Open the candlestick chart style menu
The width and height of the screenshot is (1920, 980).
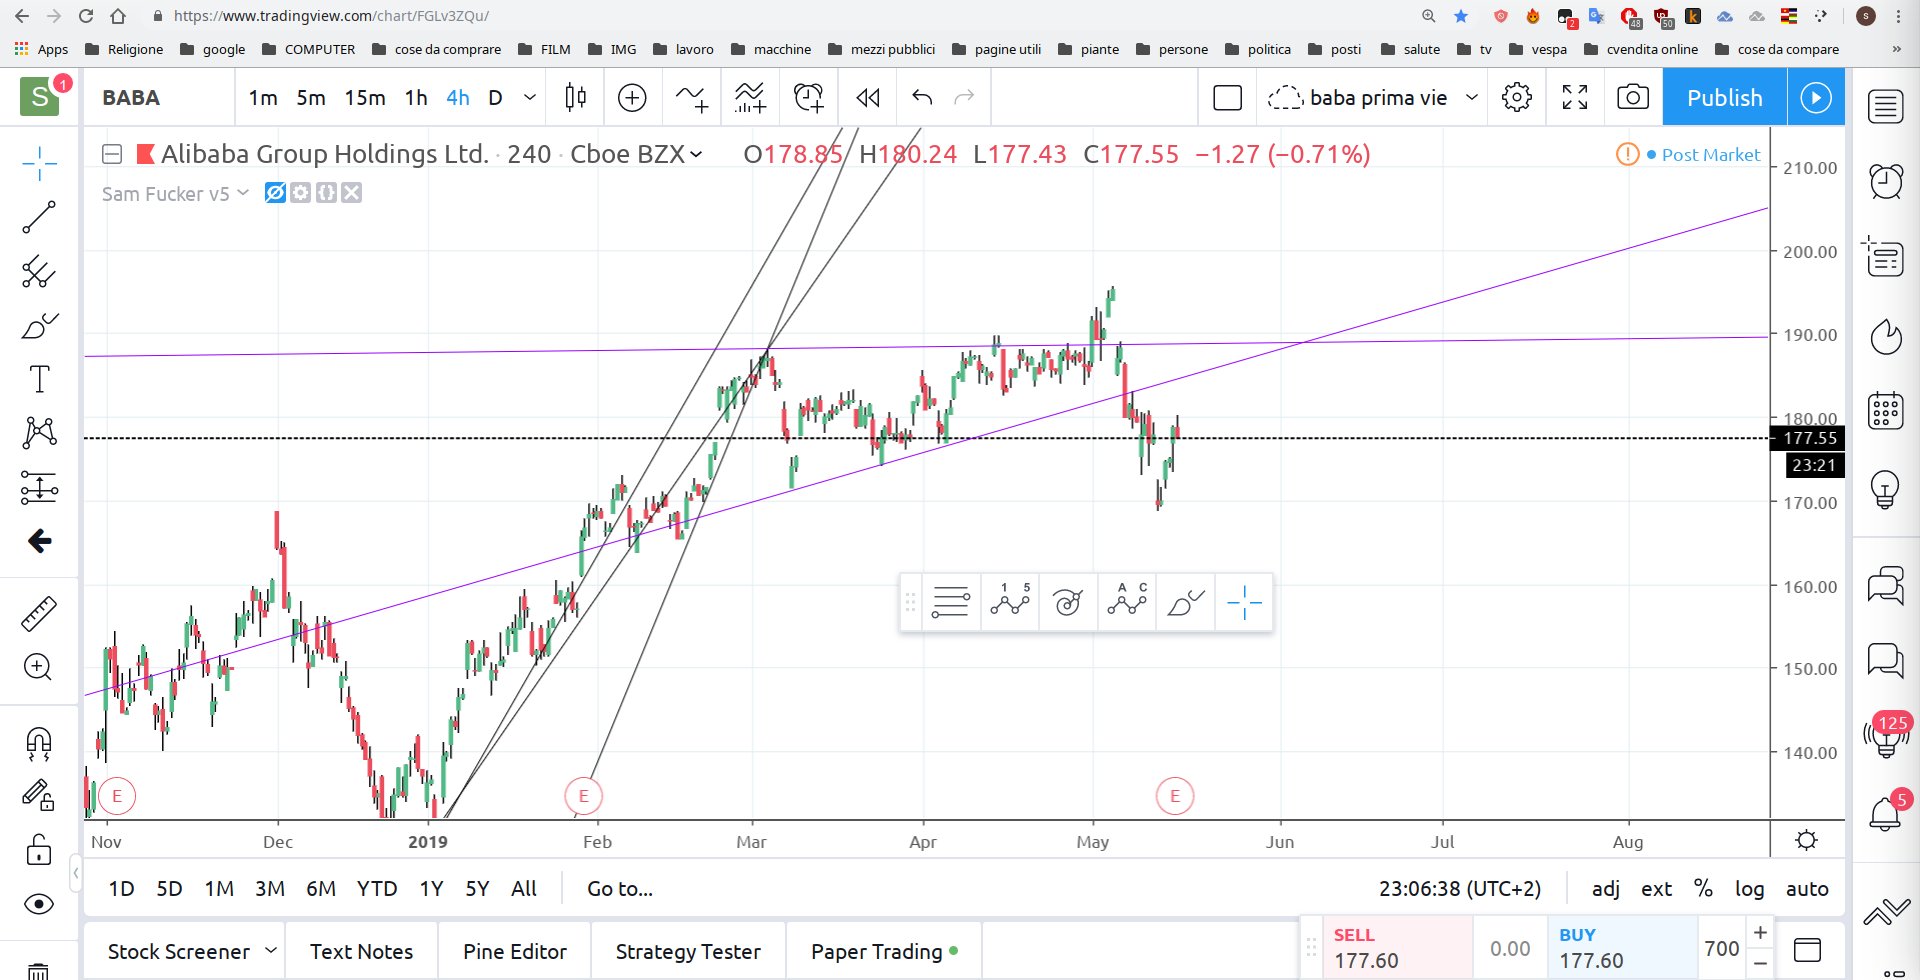pyautogui.click(x=575, y=97)
